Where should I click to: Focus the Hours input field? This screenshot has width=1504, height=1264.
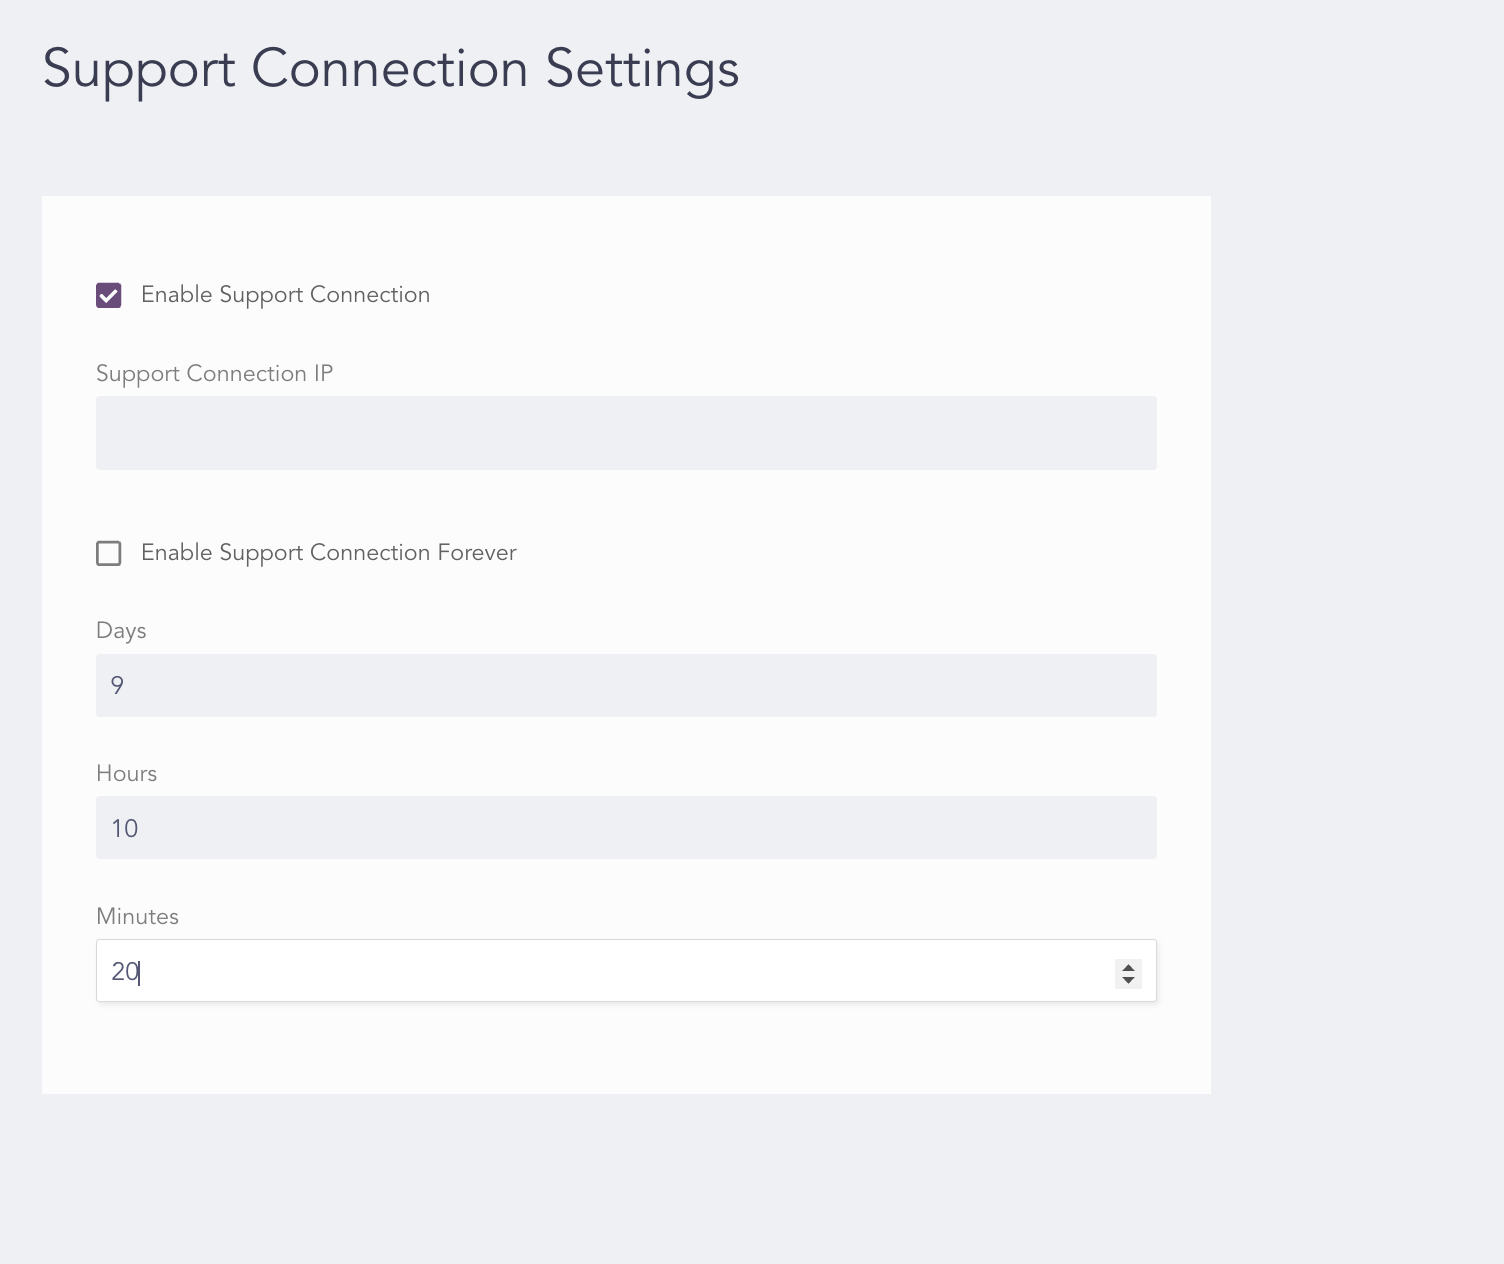click(x=626, y=827)
